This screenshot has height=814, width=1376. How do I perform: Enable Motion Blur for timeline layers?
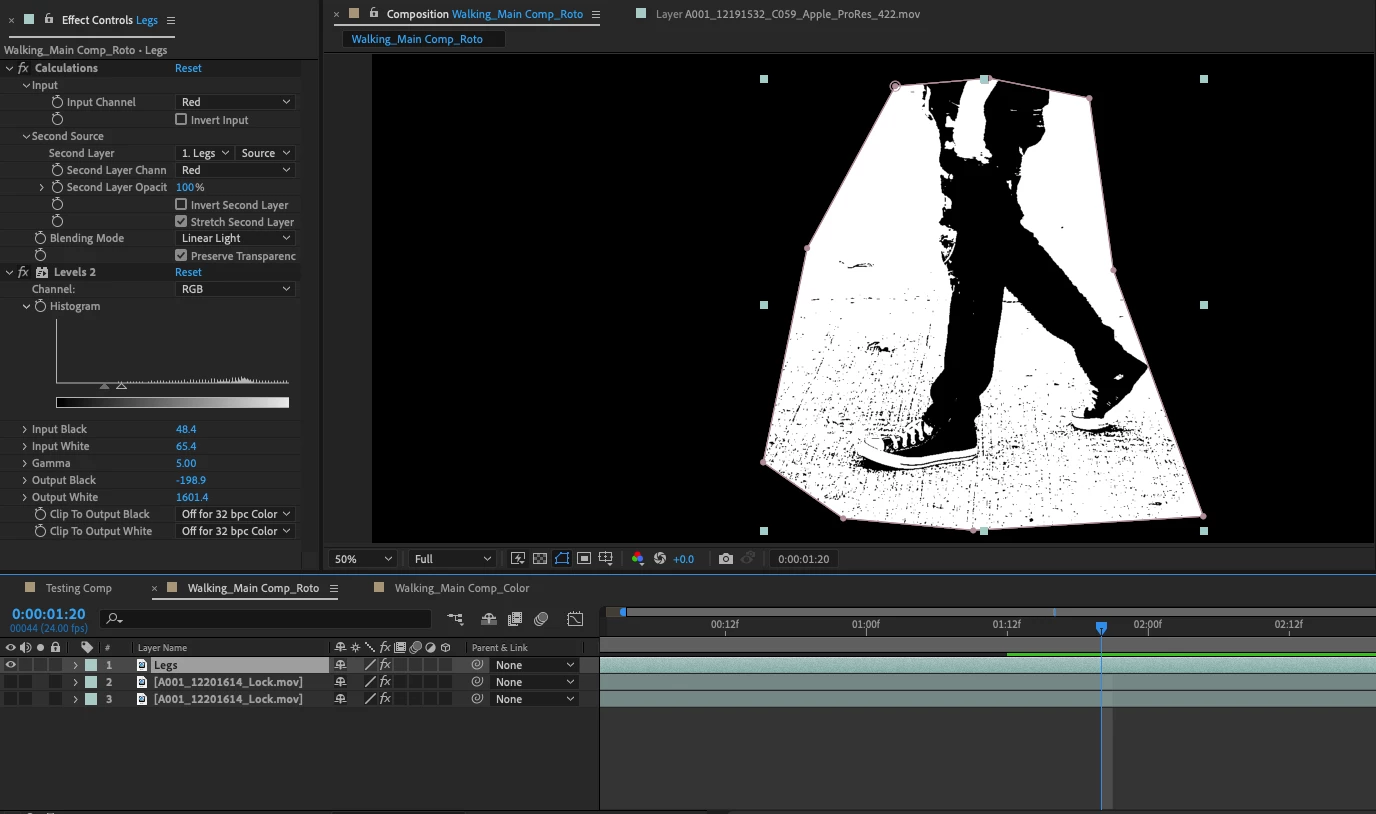click(x=541, y=619)
